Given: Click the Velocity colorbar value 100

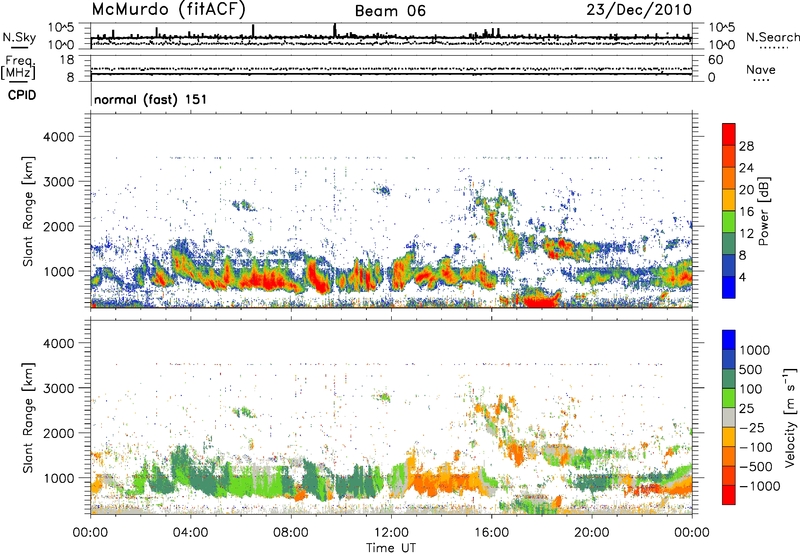Looking at the screenshot, I should pos(751,389).
